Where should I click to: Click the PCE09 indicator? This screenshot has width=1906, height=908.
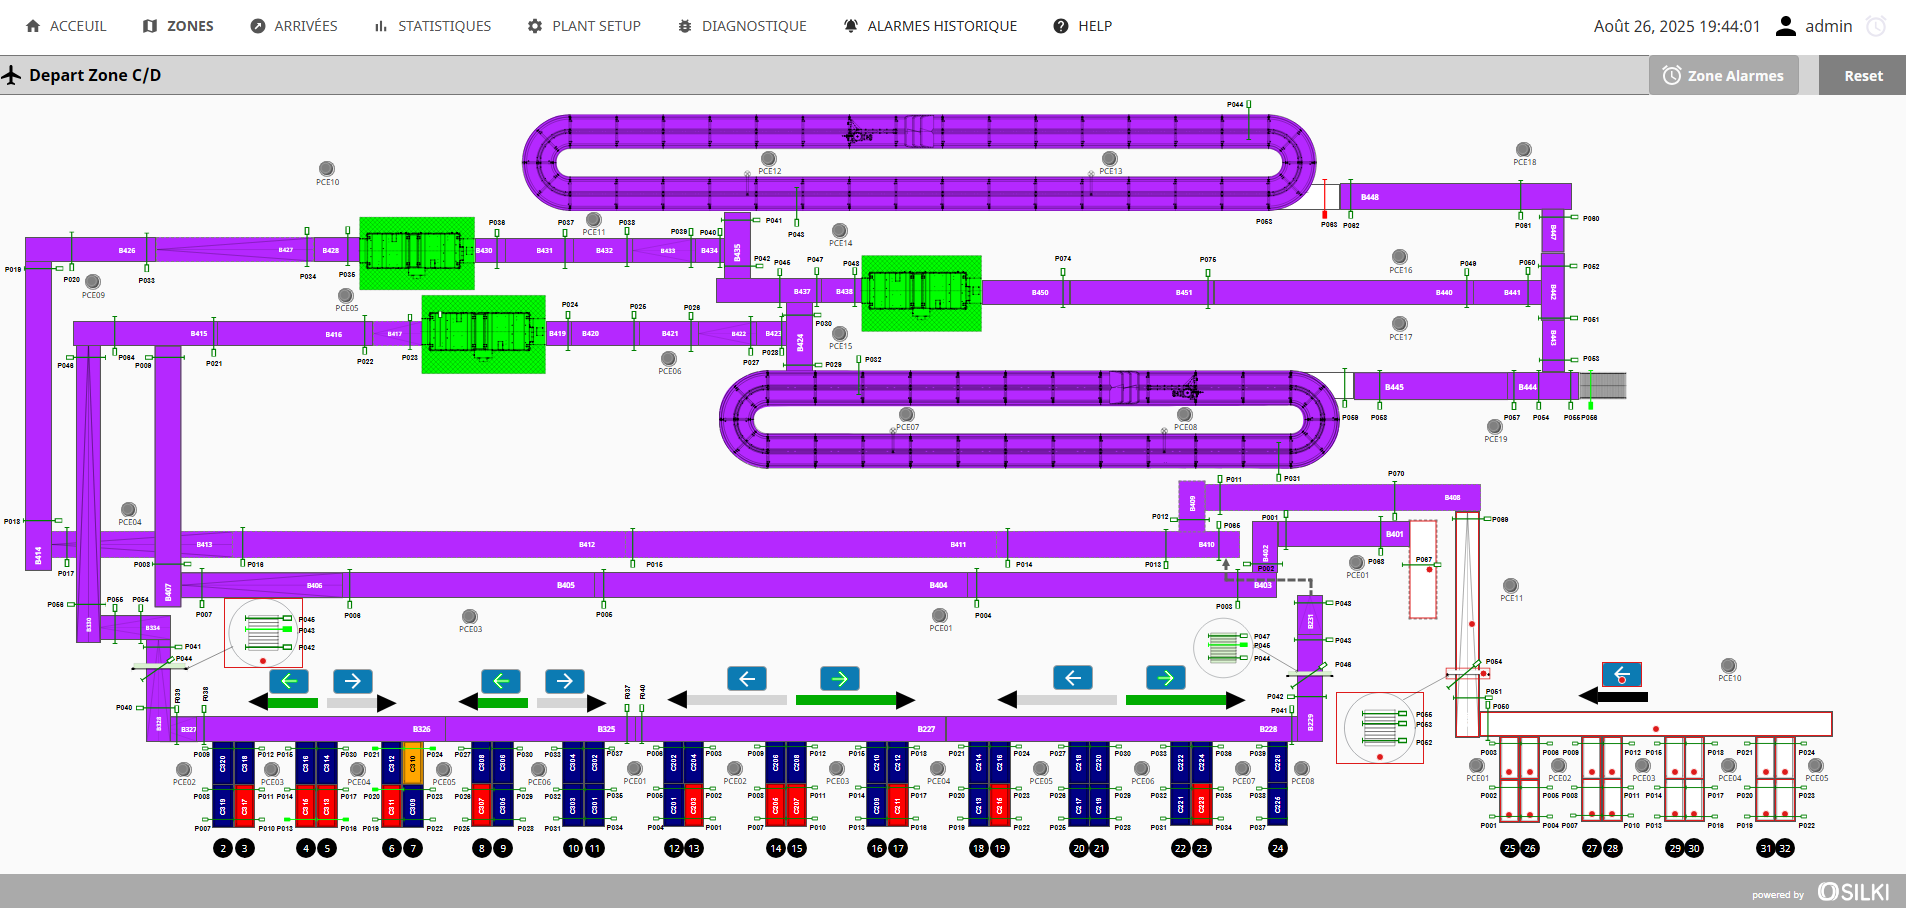pyautogui.click(x=93, y=282)
